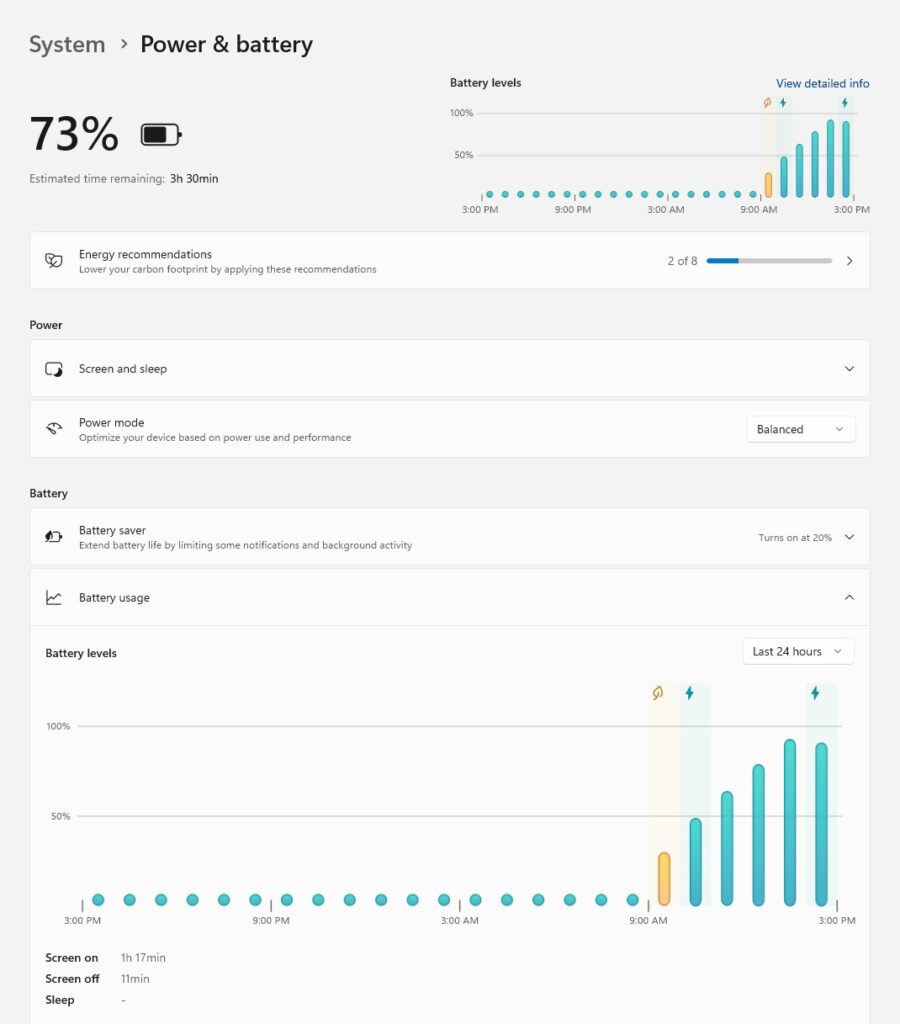Click the Battery saver icon

pos(54,537)
